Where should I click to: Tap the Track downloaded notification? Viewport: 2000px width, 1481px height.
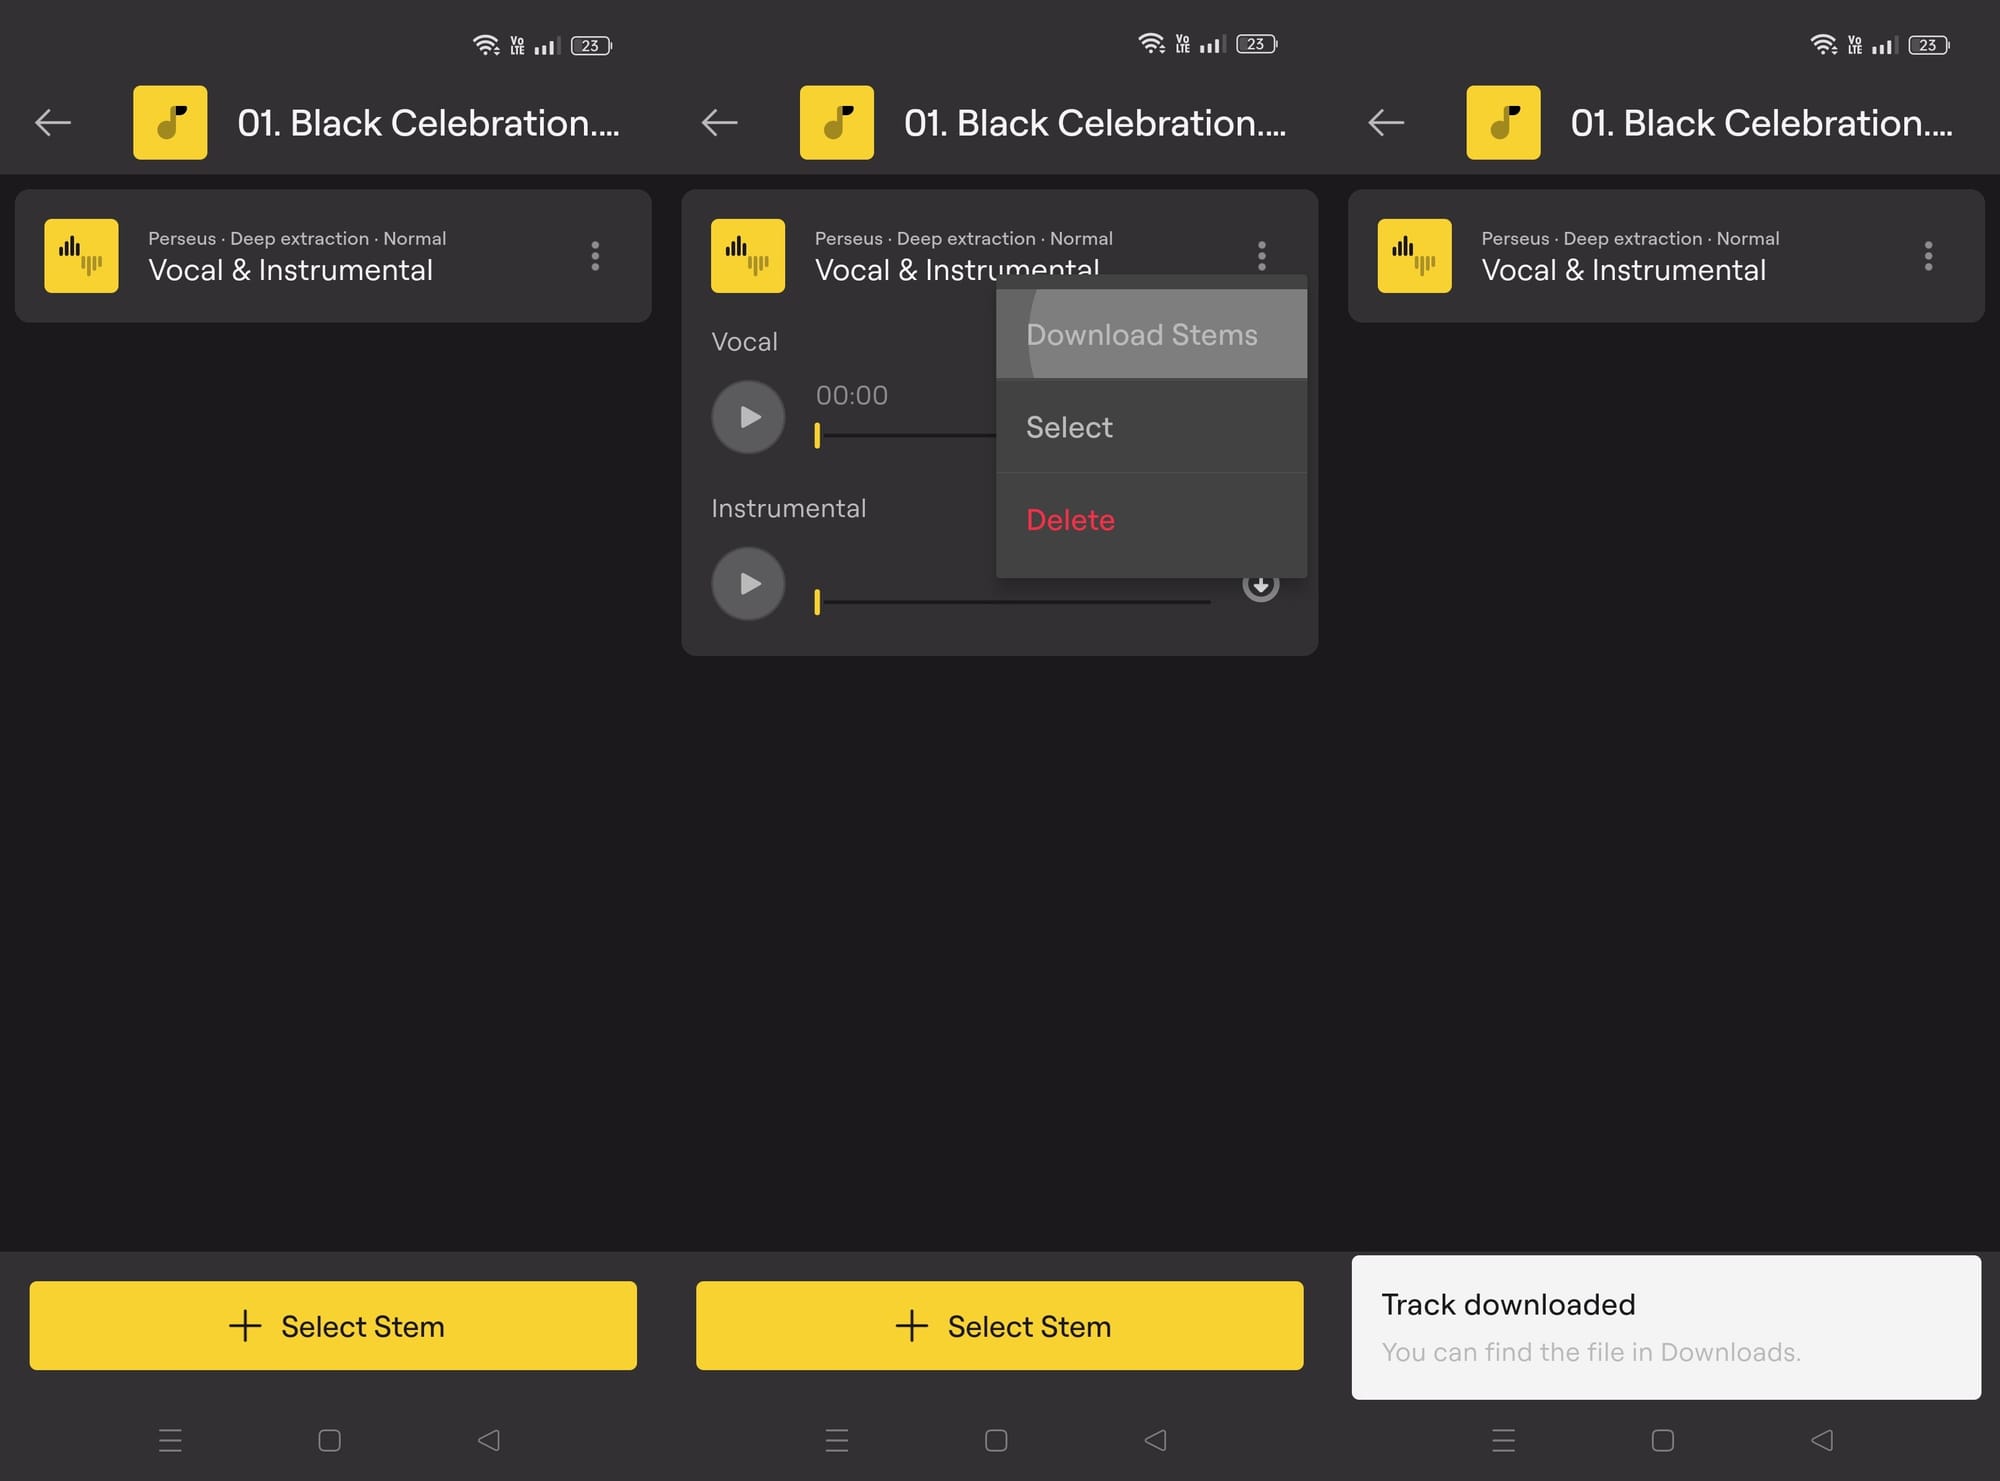[x=1665, y=1327]
